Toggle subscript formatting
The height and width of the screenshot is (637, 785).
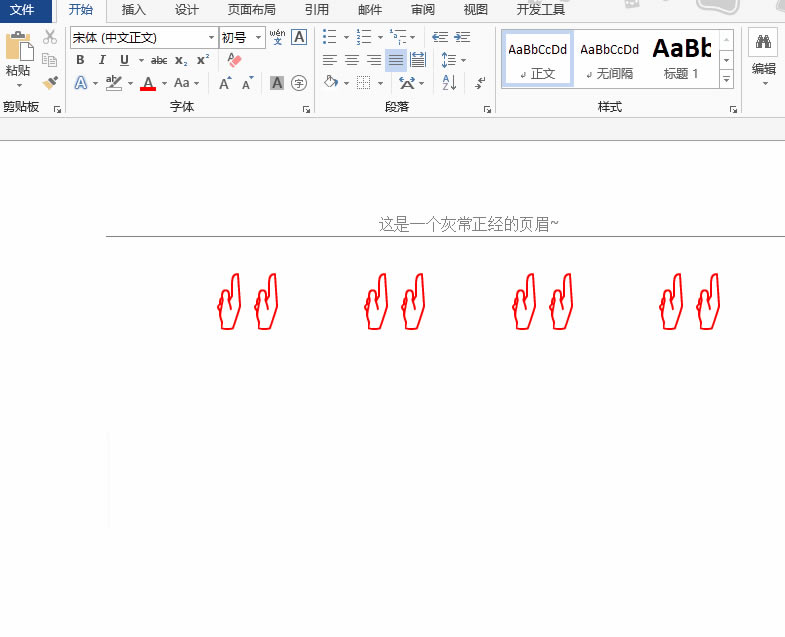[x=181, y=61]
